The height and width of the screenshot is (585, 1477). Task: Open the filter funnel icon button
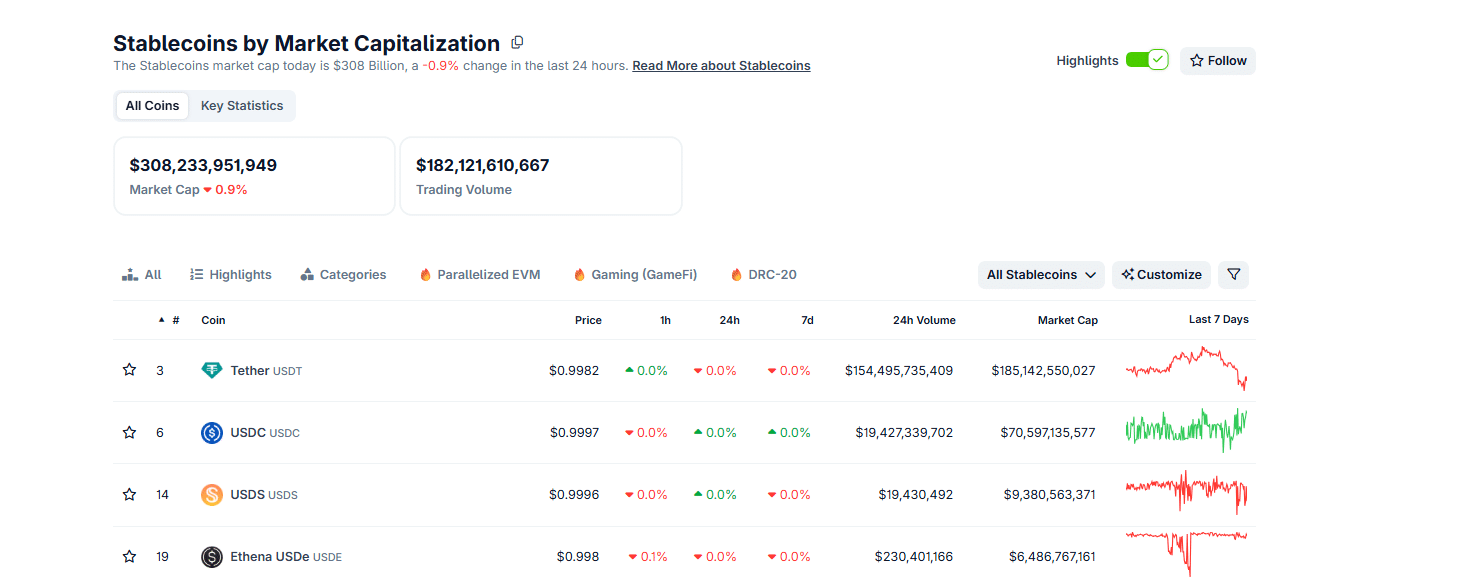click(1234, 275)
